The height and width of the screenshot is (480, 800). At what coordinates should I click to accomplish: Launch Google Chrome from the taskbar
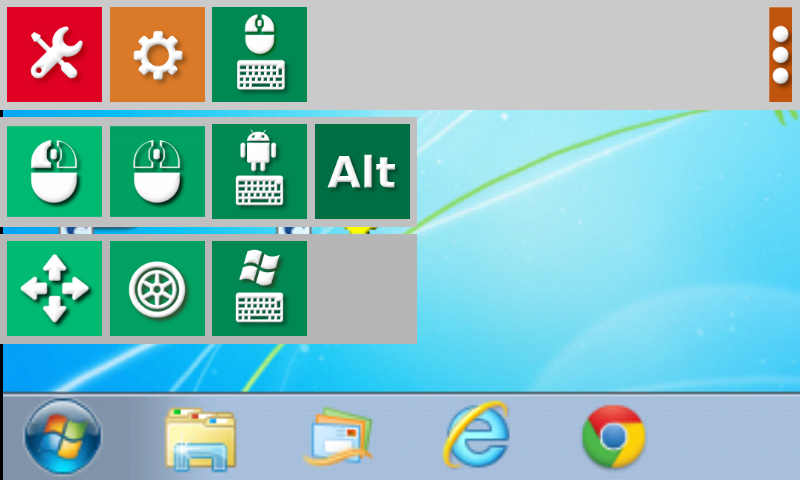click(614, 437)
